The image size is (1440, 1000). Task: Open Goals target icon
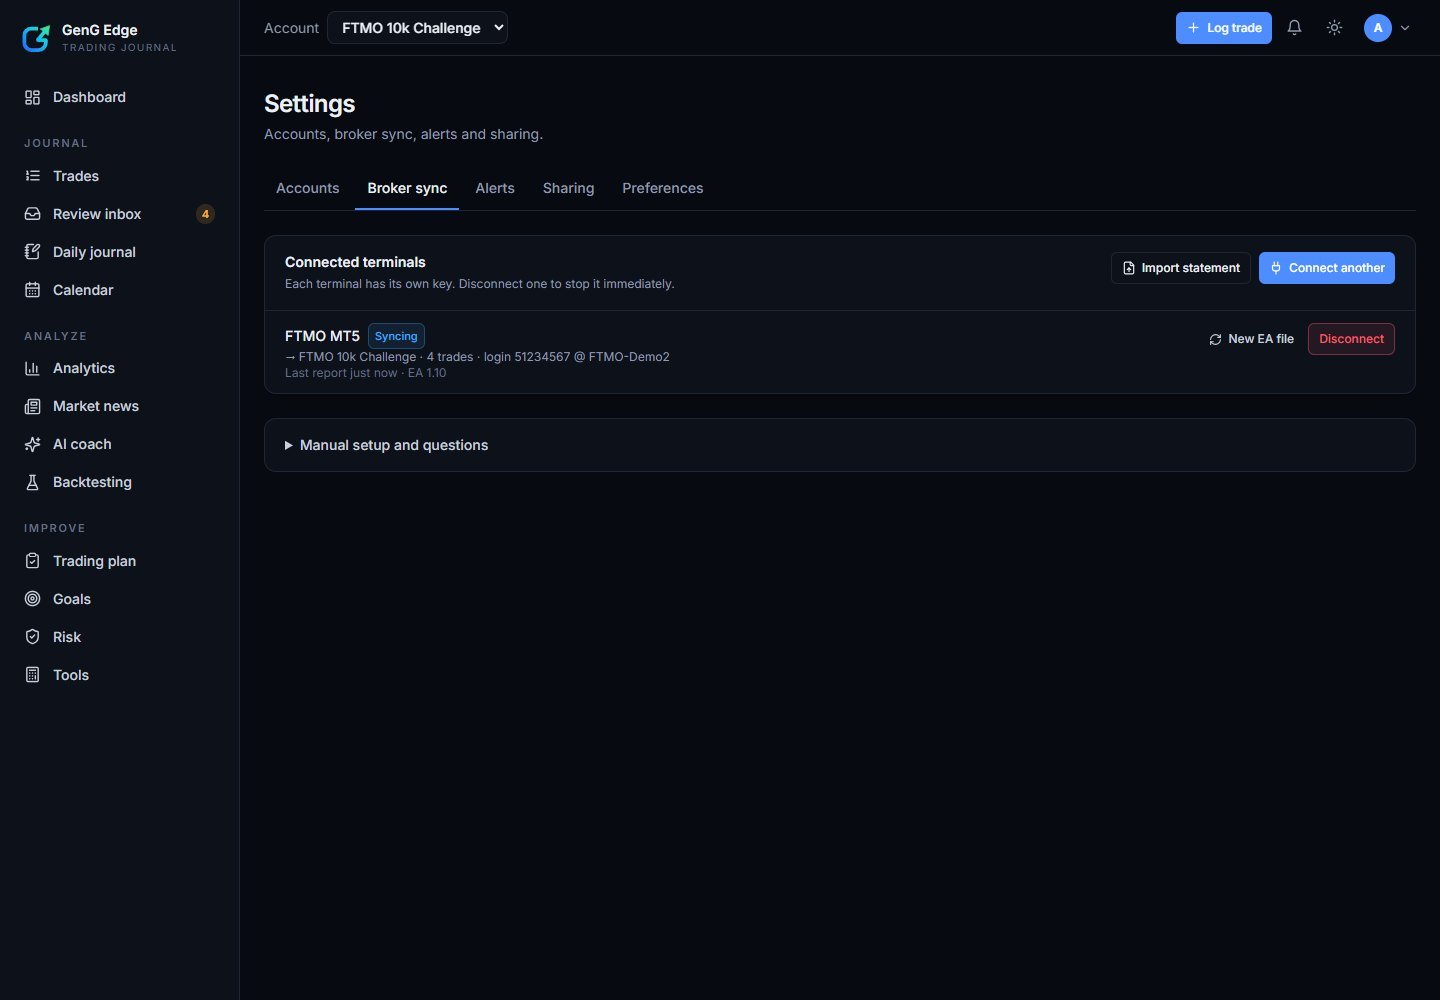tap(32, 599)
